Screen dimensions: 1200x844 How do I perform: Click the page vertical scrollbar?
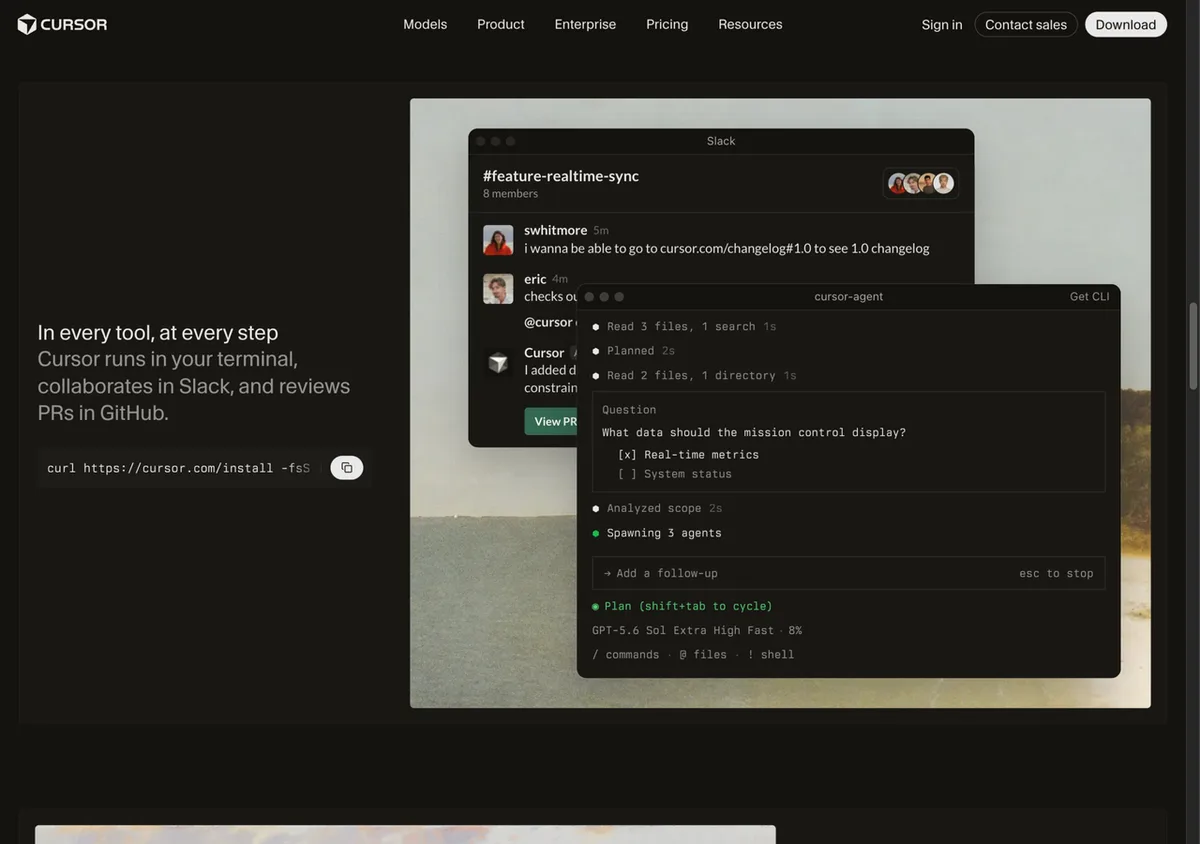pos(1193,346)
